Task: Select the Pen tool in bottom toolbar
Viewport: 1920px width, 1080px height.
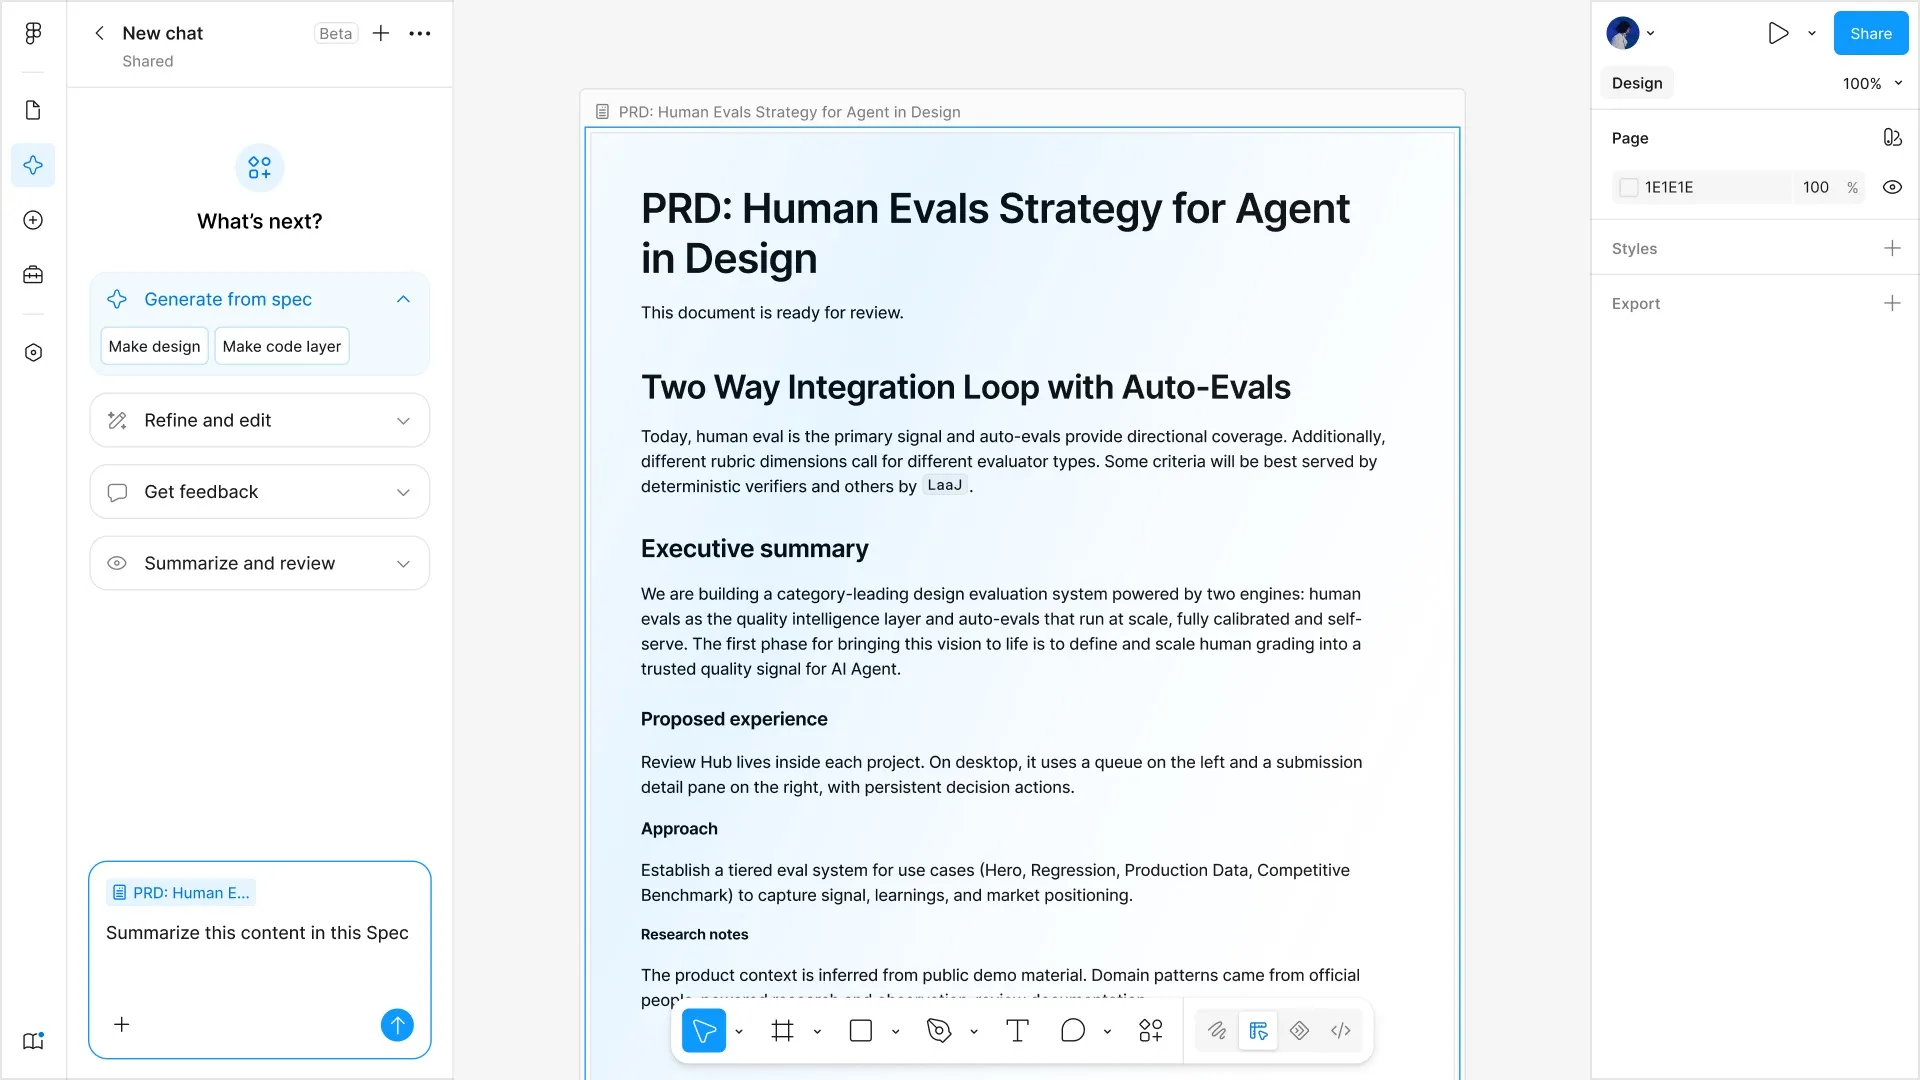Action: pos(939,1031)
